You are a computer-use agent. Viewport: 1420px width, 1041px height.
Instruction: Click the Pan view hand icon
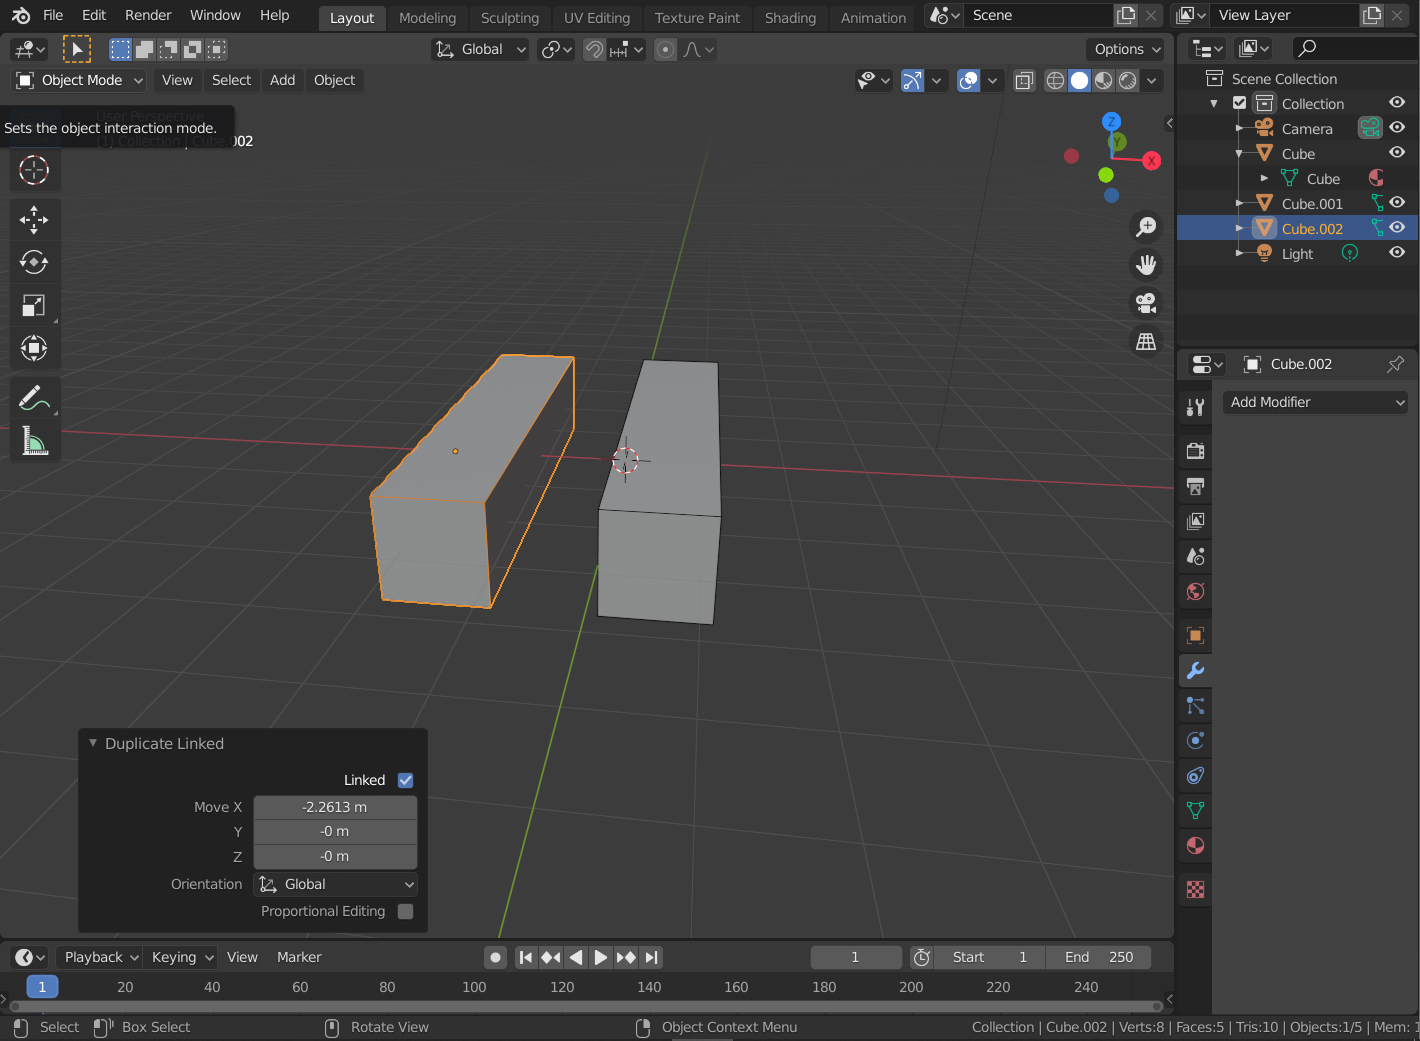click(x=1146, y=265)
